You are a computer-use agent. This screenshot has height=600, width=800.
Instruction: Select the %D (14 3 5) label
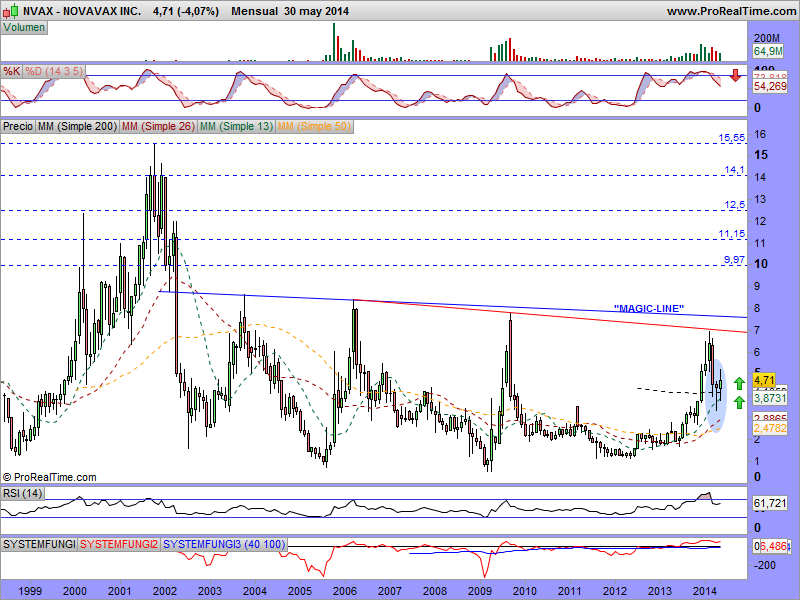tap(54, 71)
